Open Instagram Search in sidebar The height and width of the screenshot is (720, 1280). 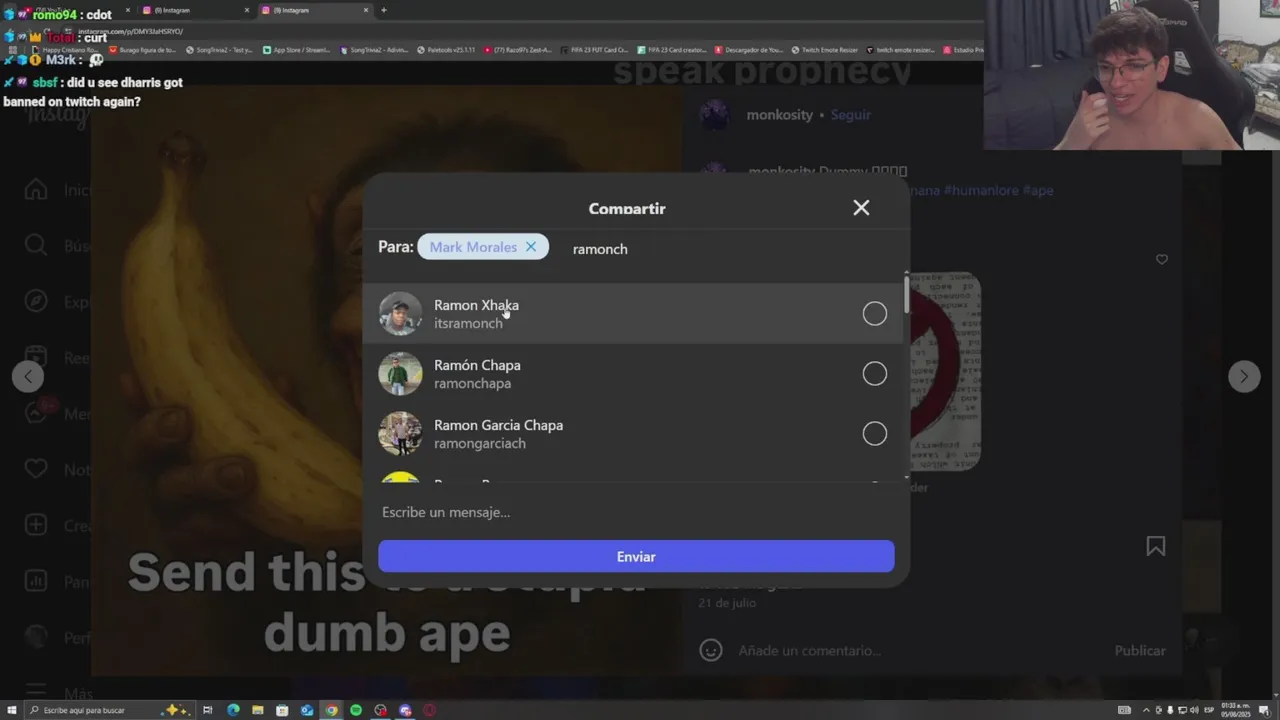[x=36, y=246]
